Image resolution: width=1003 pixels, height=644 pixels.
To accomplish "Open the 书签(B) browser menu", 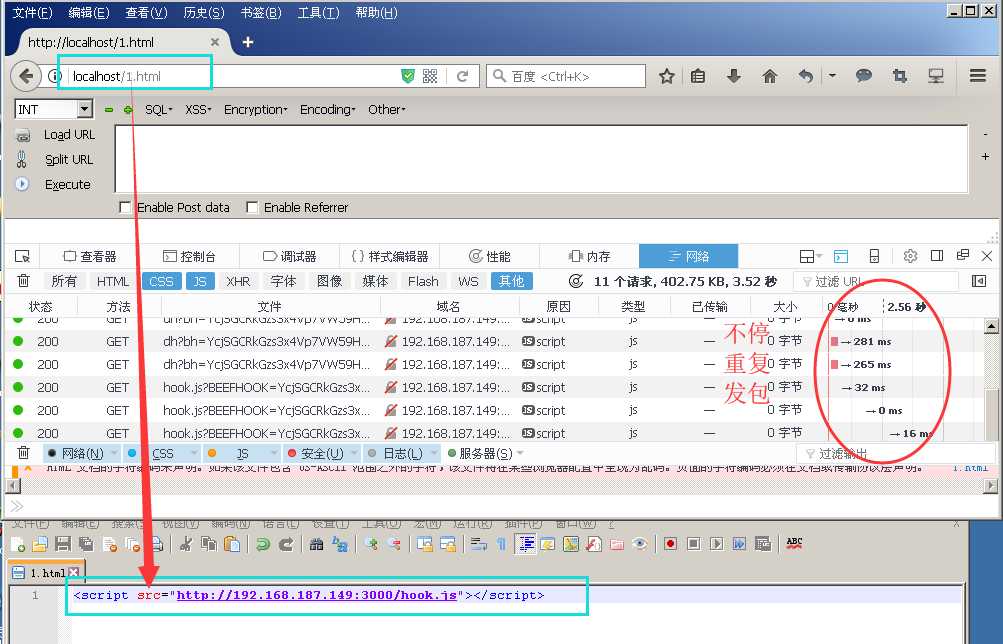I will click(x=261, y=13).
